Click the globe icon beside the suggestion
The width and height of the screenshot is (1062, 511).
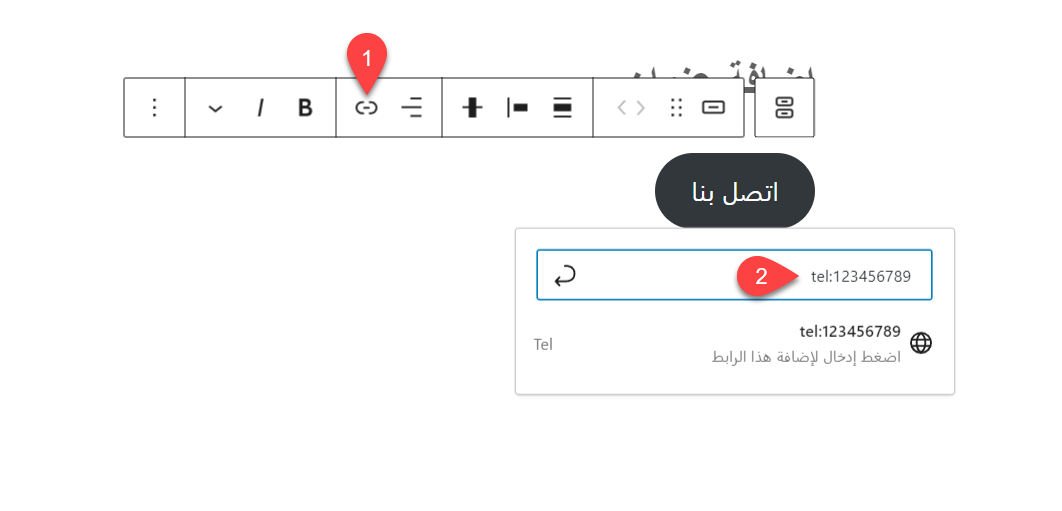pos(921,343)
